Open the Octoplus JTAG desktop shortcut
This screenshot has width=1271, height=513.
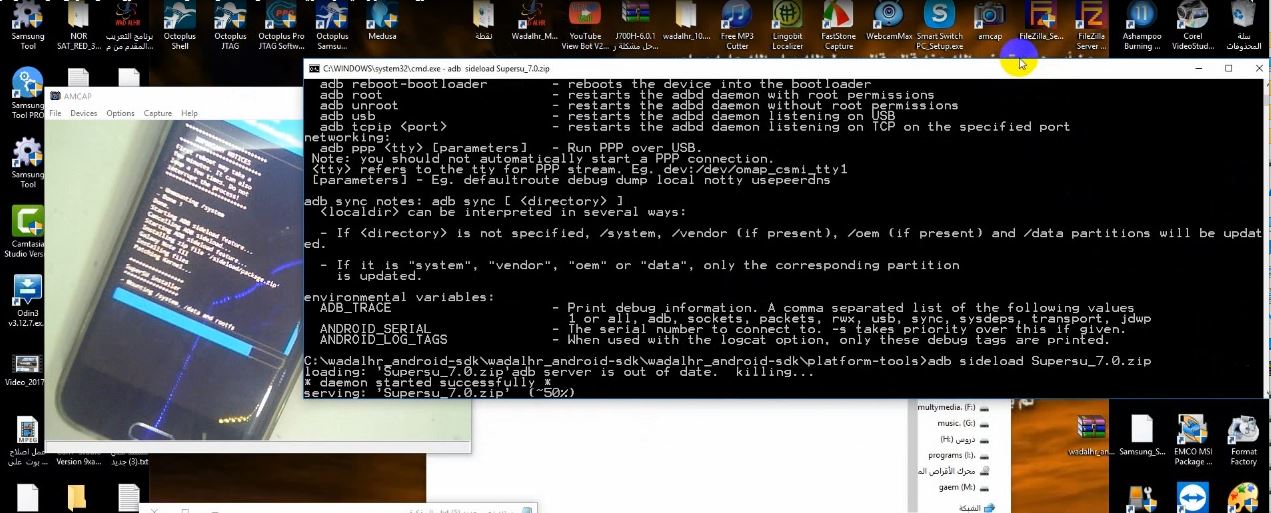(231, 26)
